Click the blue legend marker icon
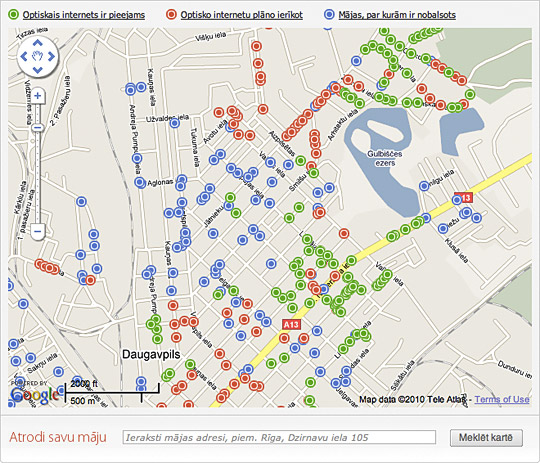The width and height of the screenshot is (540, 463). (329, 14)
